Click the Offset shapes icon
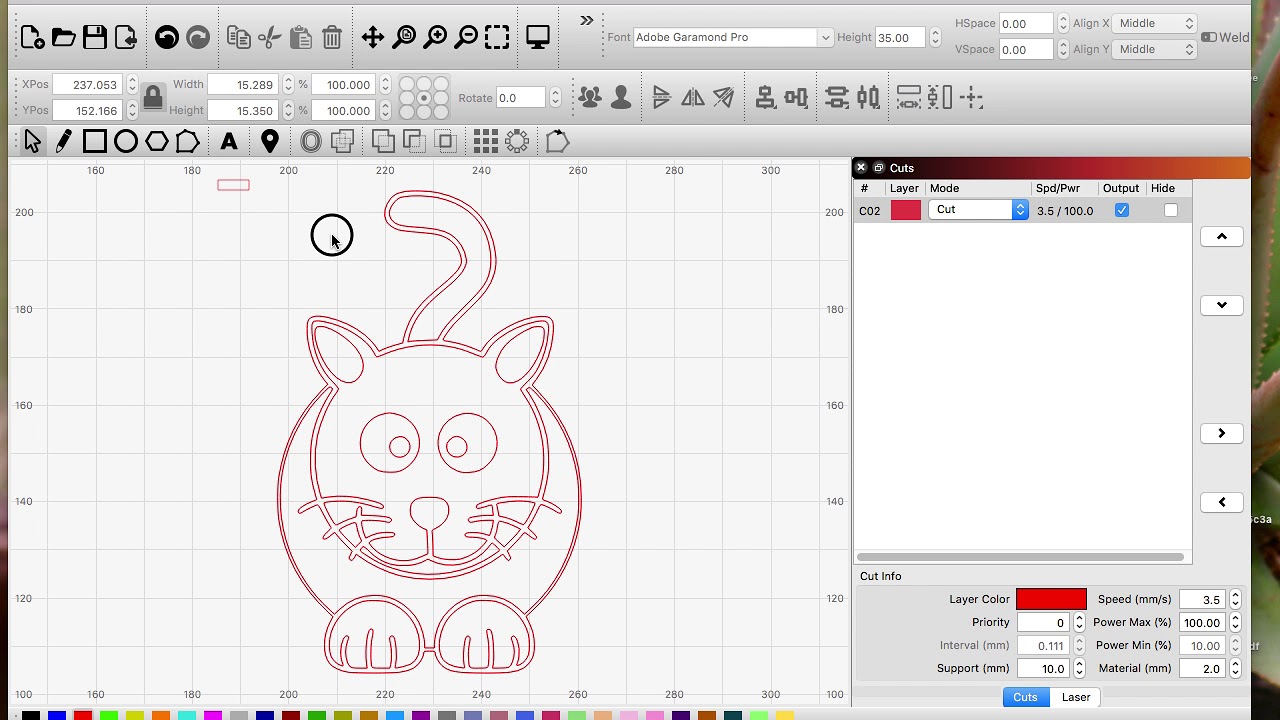1280x720 pixels. (x=311, y=142)
